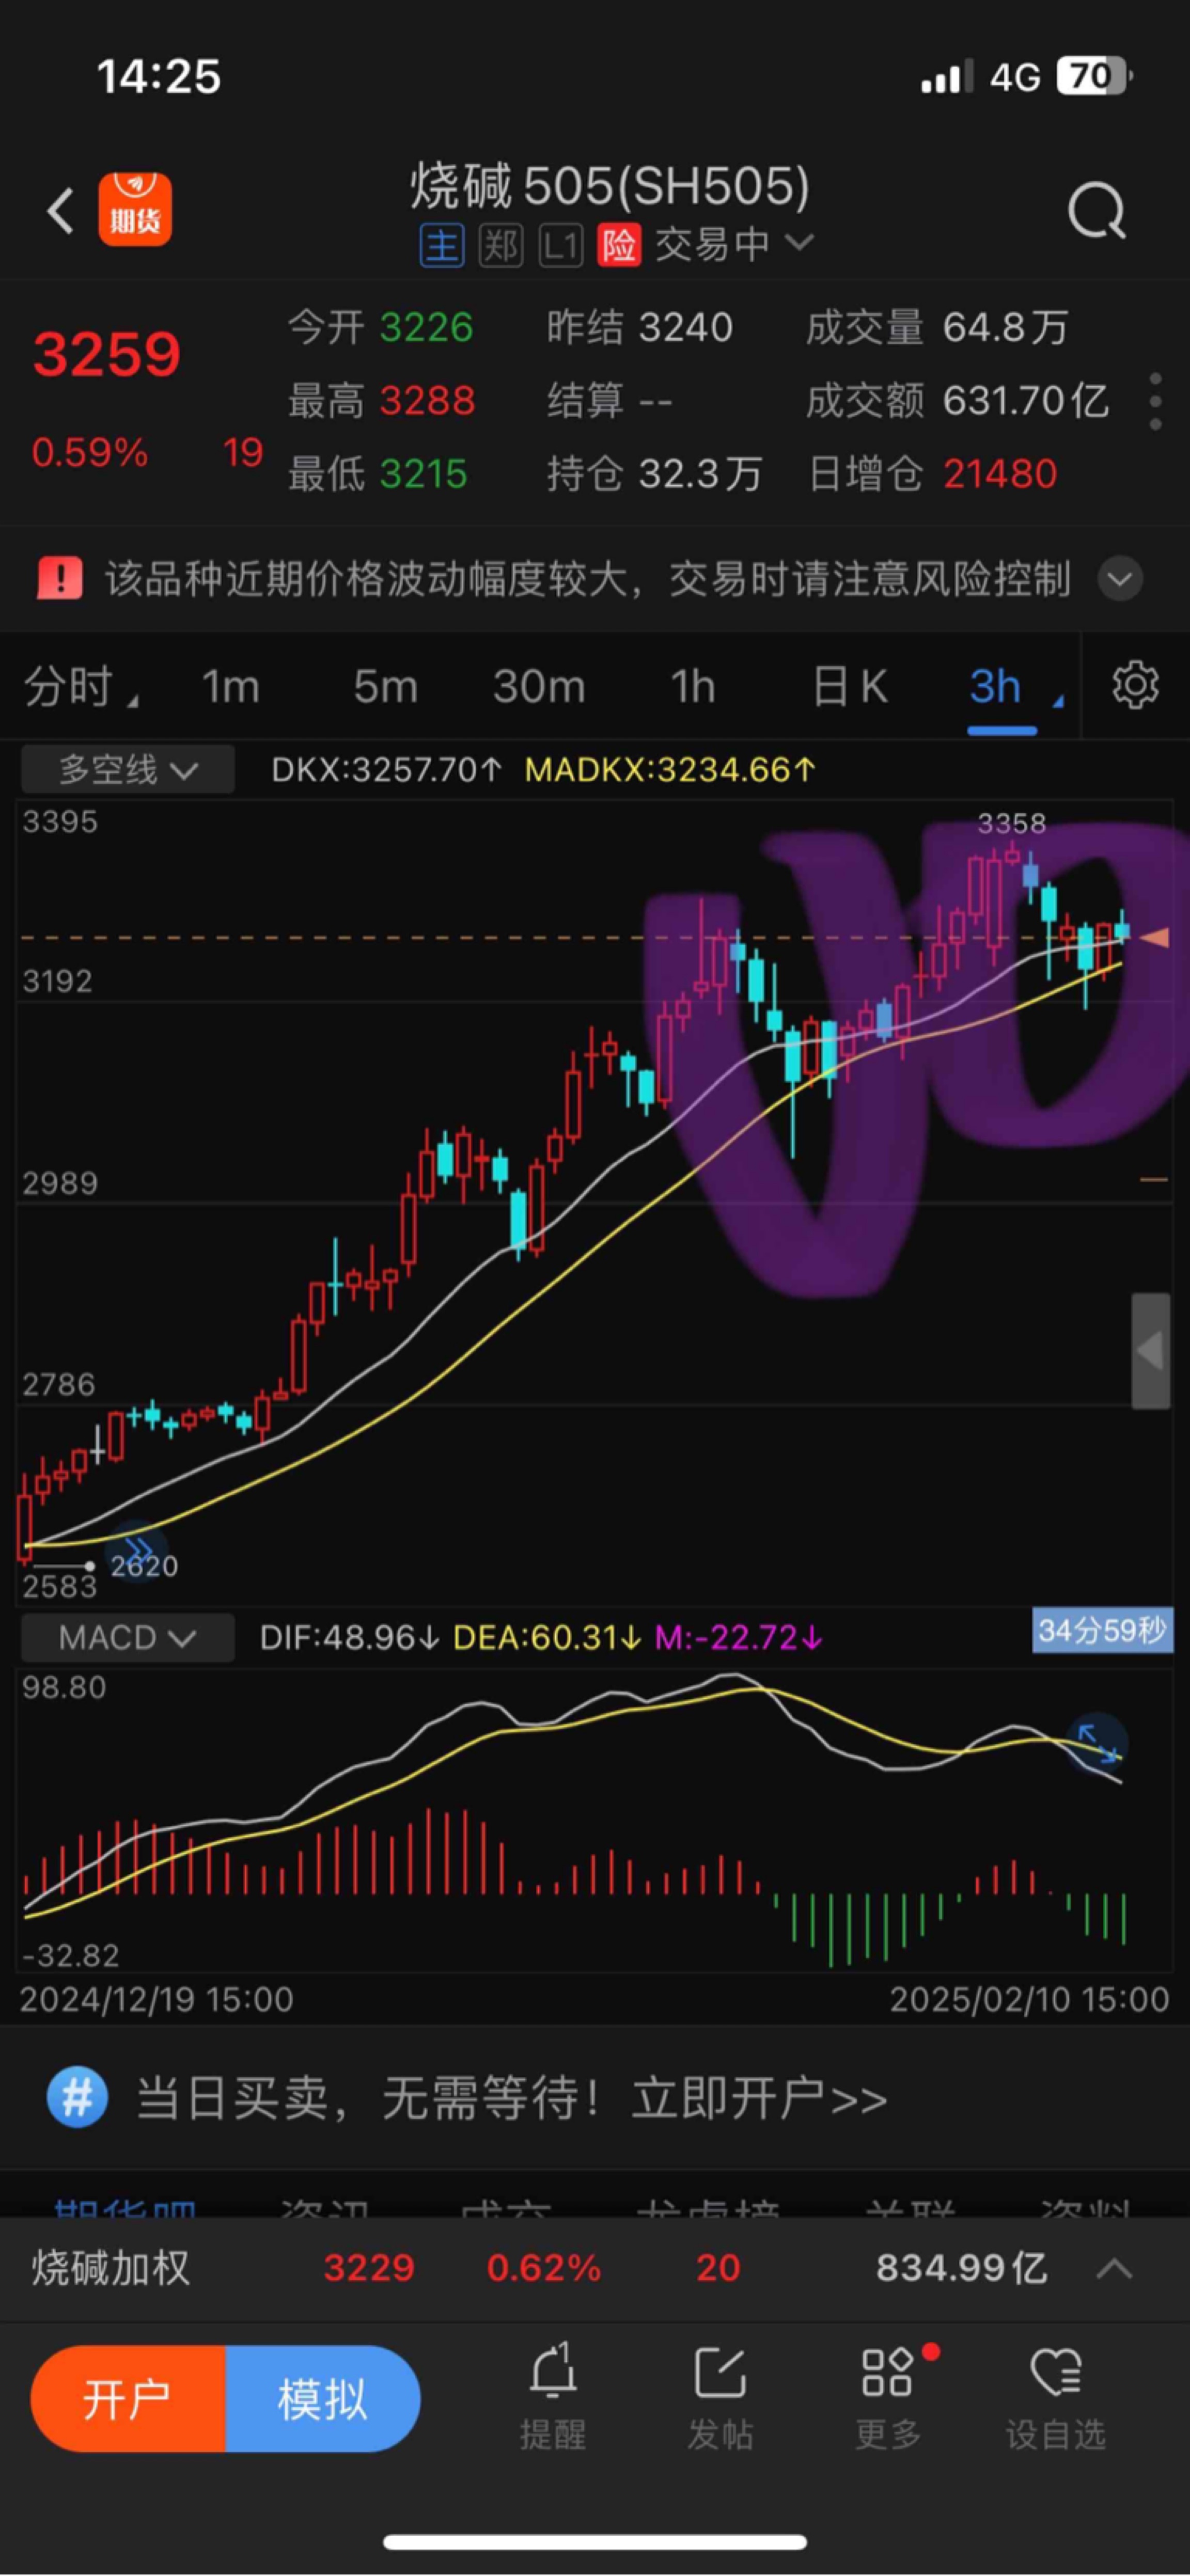Expand the 烧碱加权 bar up-chevron
Image resolution: width=1190 pixels, height=2576 pixels.
1114,2269
